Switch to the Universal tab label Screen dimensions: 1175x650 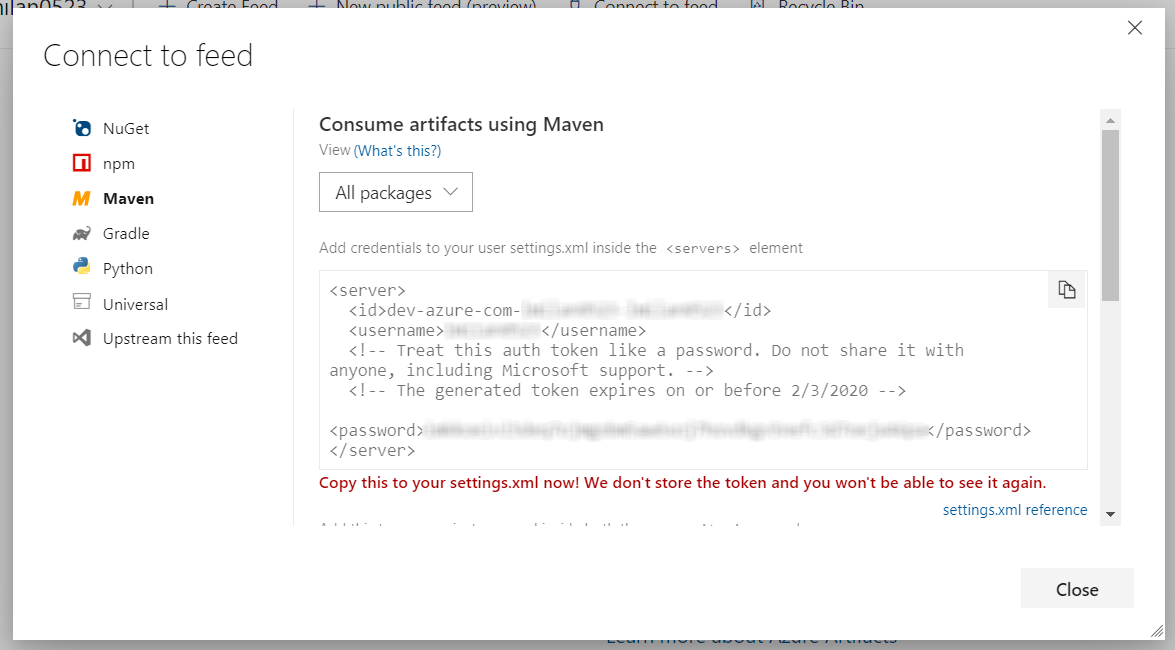[x=135, y=304]
